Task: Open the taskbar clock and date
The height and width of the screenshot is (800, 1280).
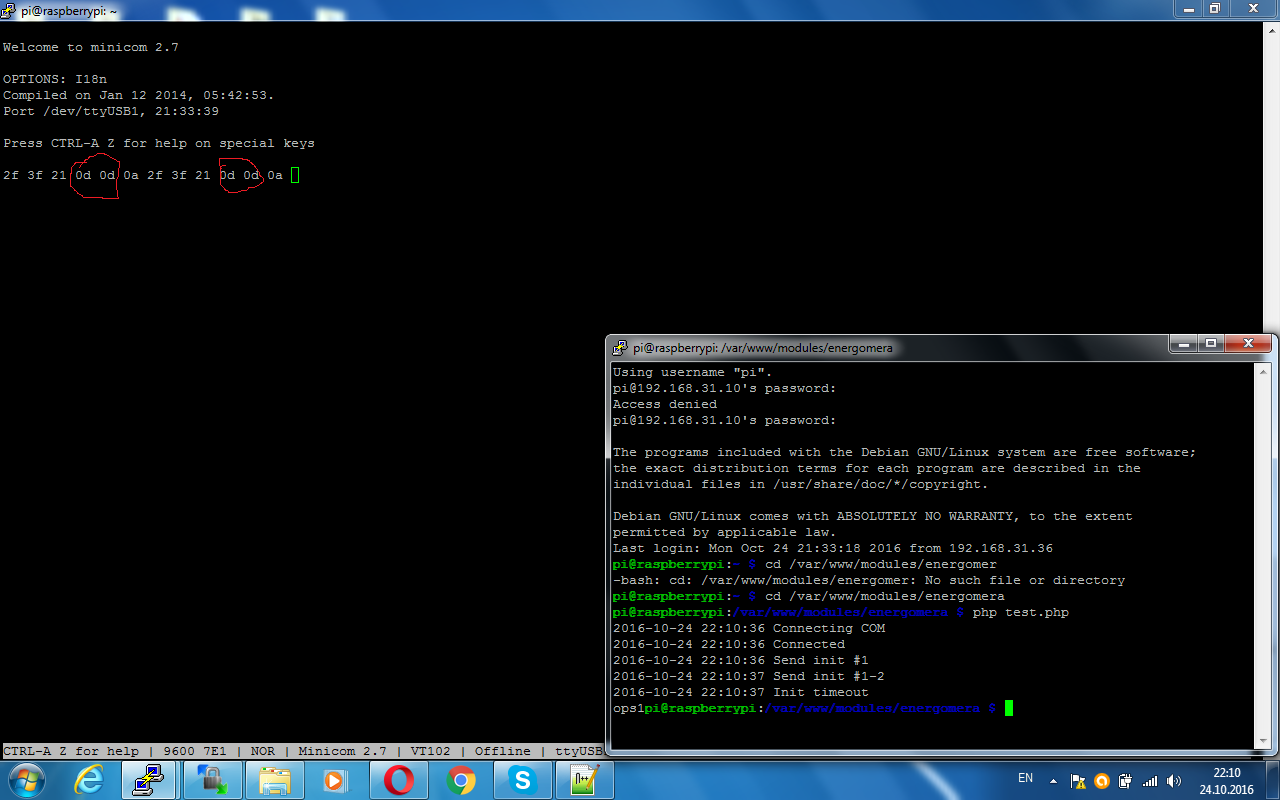Action: pyautogui.click(x=1226, y=780)
